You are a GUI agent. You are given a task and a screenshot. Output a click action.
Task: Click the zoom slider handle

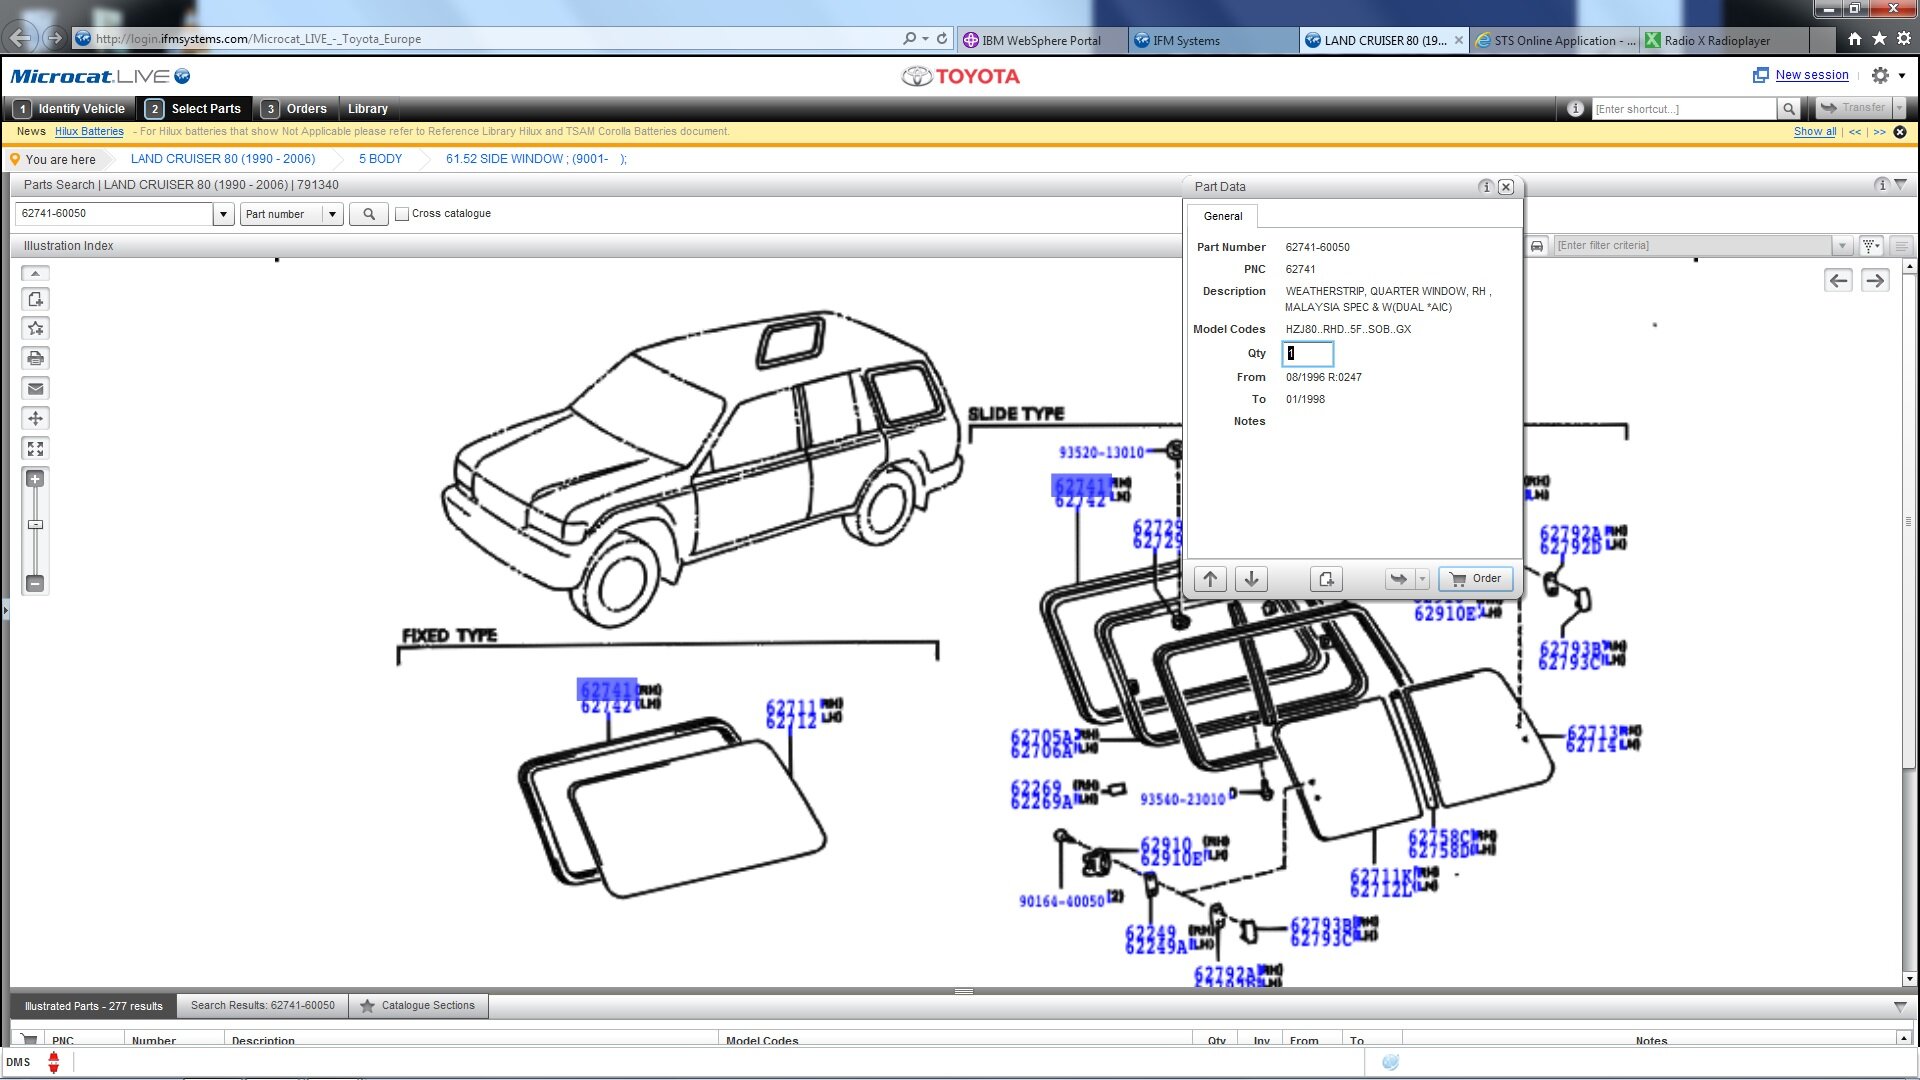[35, 525]
